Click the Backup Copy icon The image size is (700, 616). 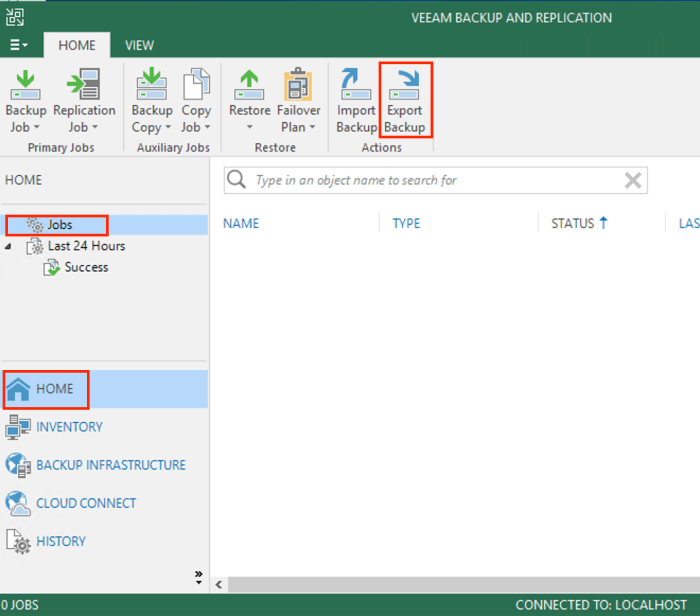pos(152,84)
